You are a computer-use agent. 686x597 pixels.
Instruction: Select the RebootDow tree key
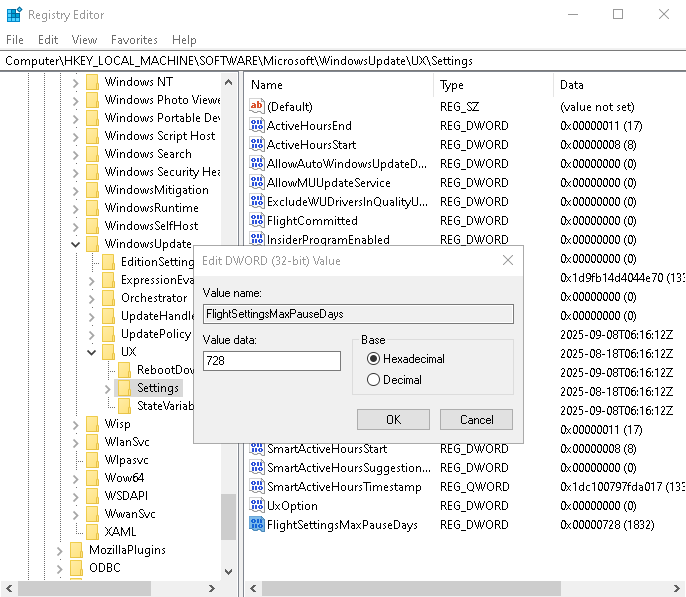(x=165, y=370)
